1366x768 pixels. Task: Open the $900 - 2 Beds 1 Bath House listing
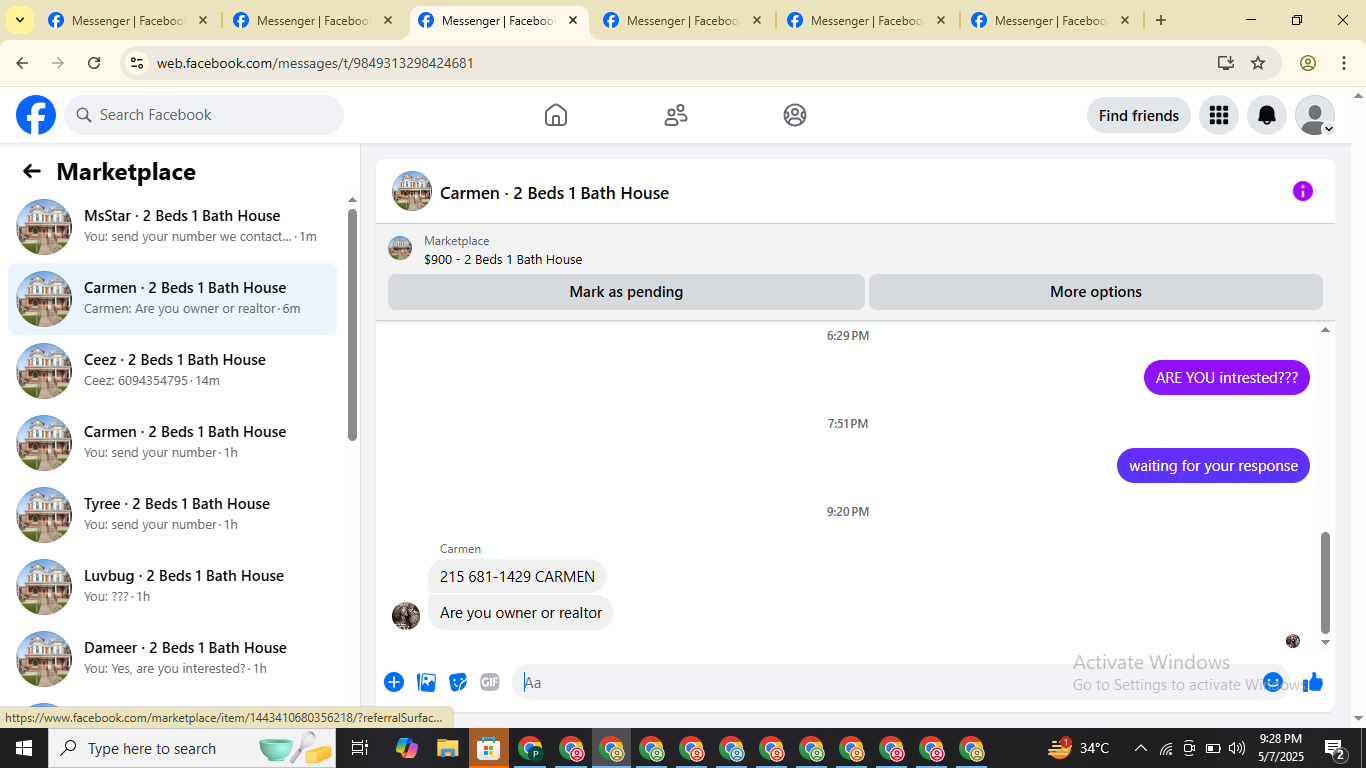503,259
